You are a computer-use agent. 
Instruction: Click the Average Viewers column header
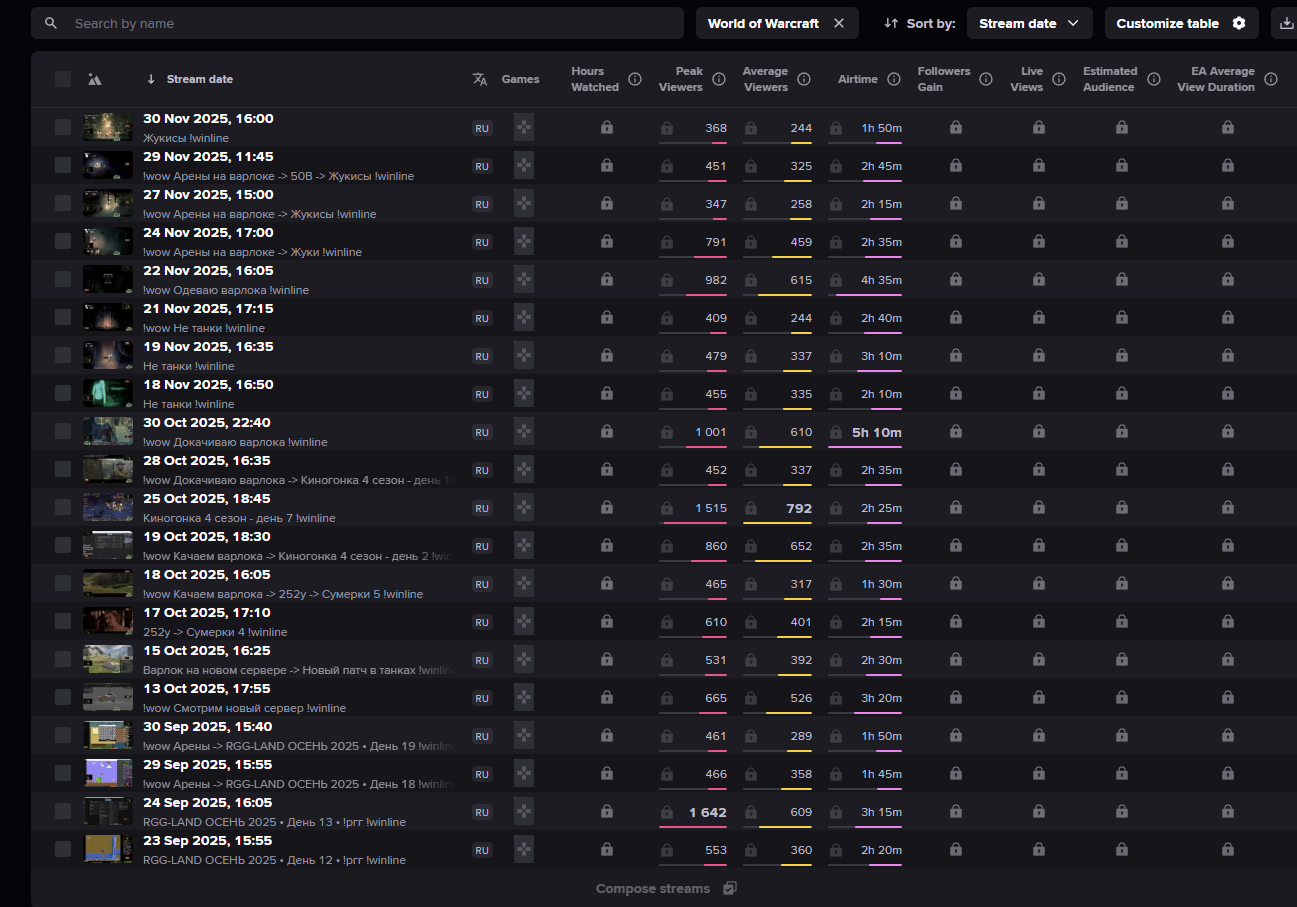click(x=765, y=79)
